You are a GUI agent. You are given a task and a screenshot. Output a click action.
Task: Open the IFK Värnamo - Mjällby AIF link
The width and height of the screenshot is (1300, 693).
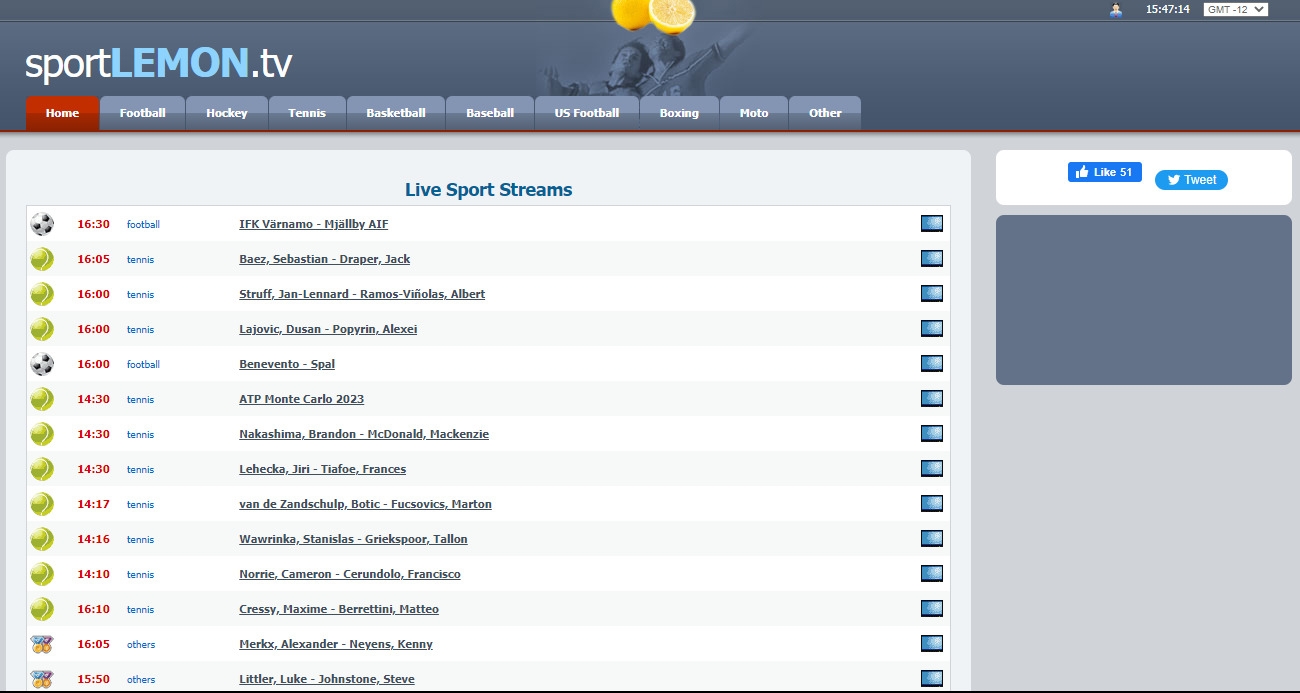pos(314,224)
